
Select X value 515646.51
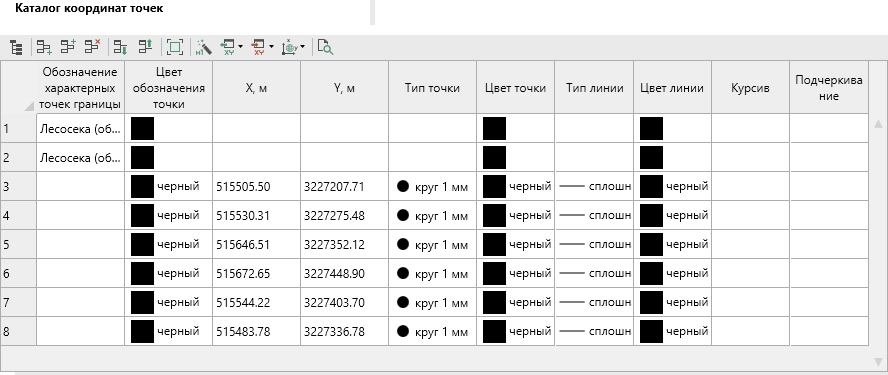pyautogui.click(x=243, y=245)
